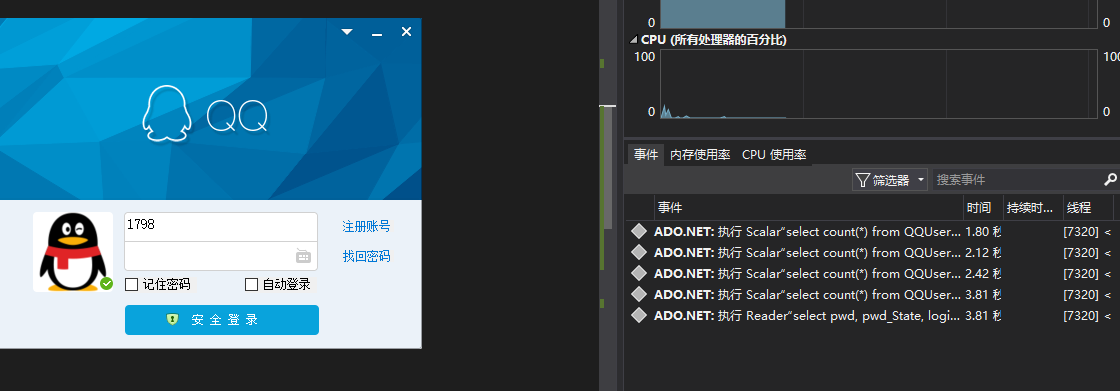Close the QQ login window
Viewport: 1120px width, 391px height.
coord(406,31)
